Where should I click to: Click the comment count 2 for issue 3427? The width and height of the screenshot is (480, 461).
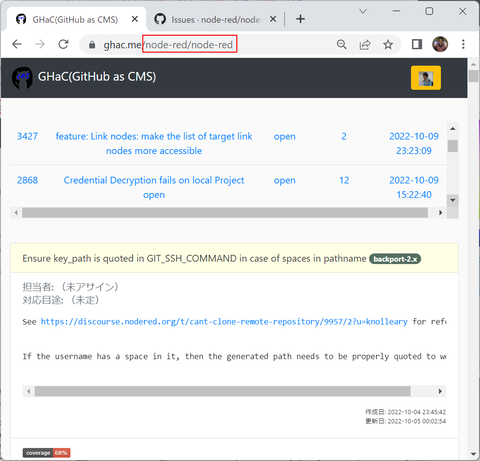point(344,136)
